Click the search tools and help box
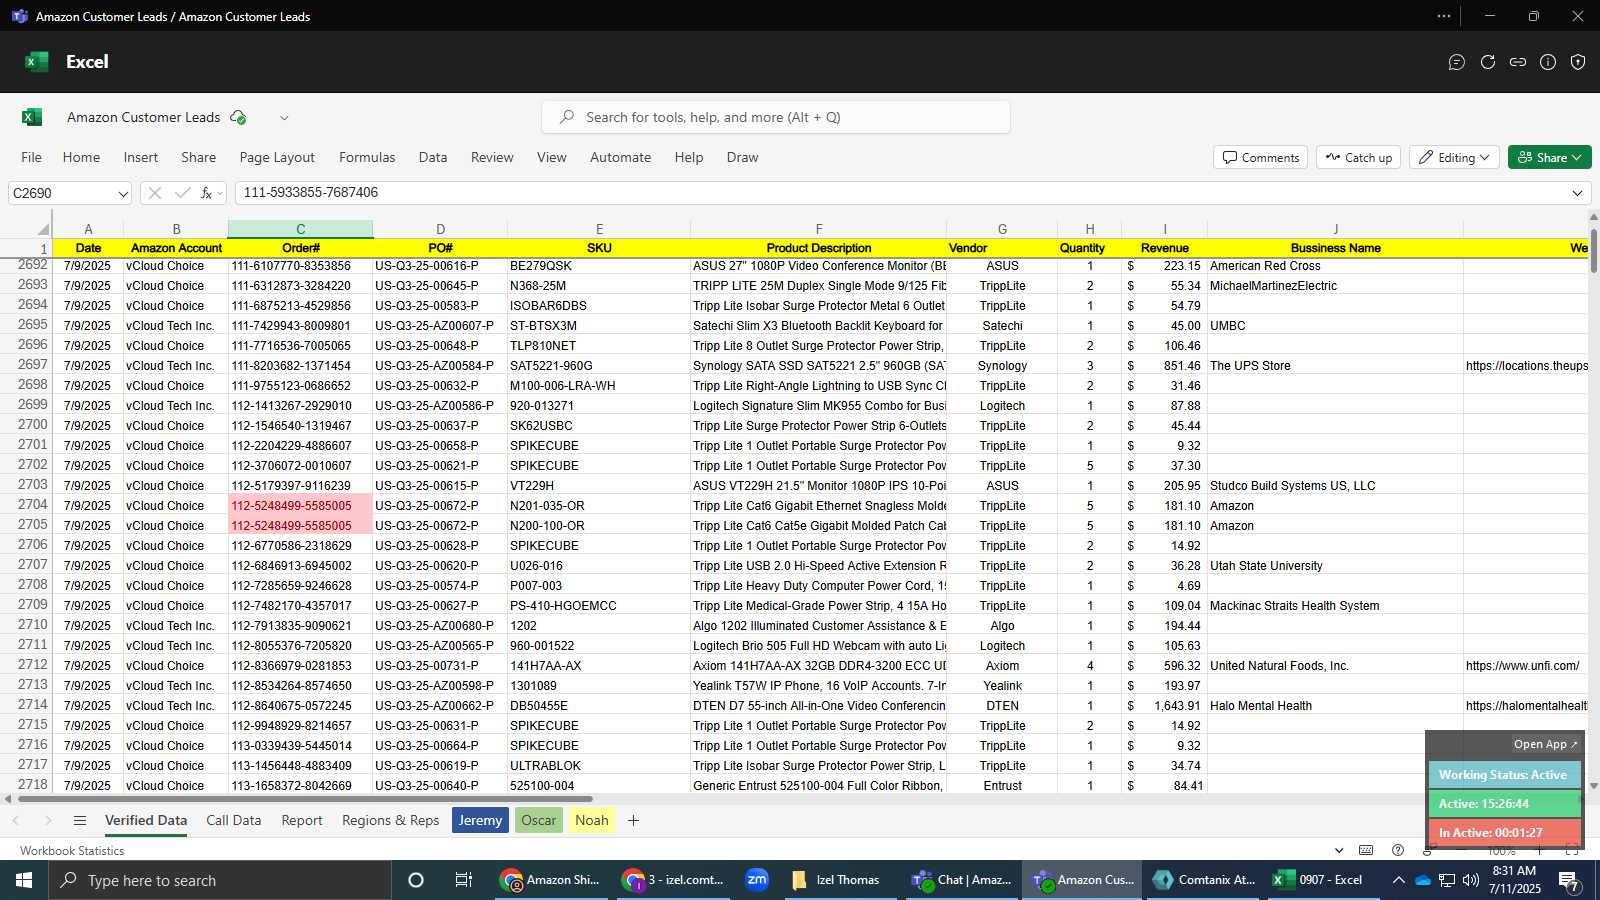Image resolution: width=1600 pixels, height=900 pixels. tap(776, 117)
